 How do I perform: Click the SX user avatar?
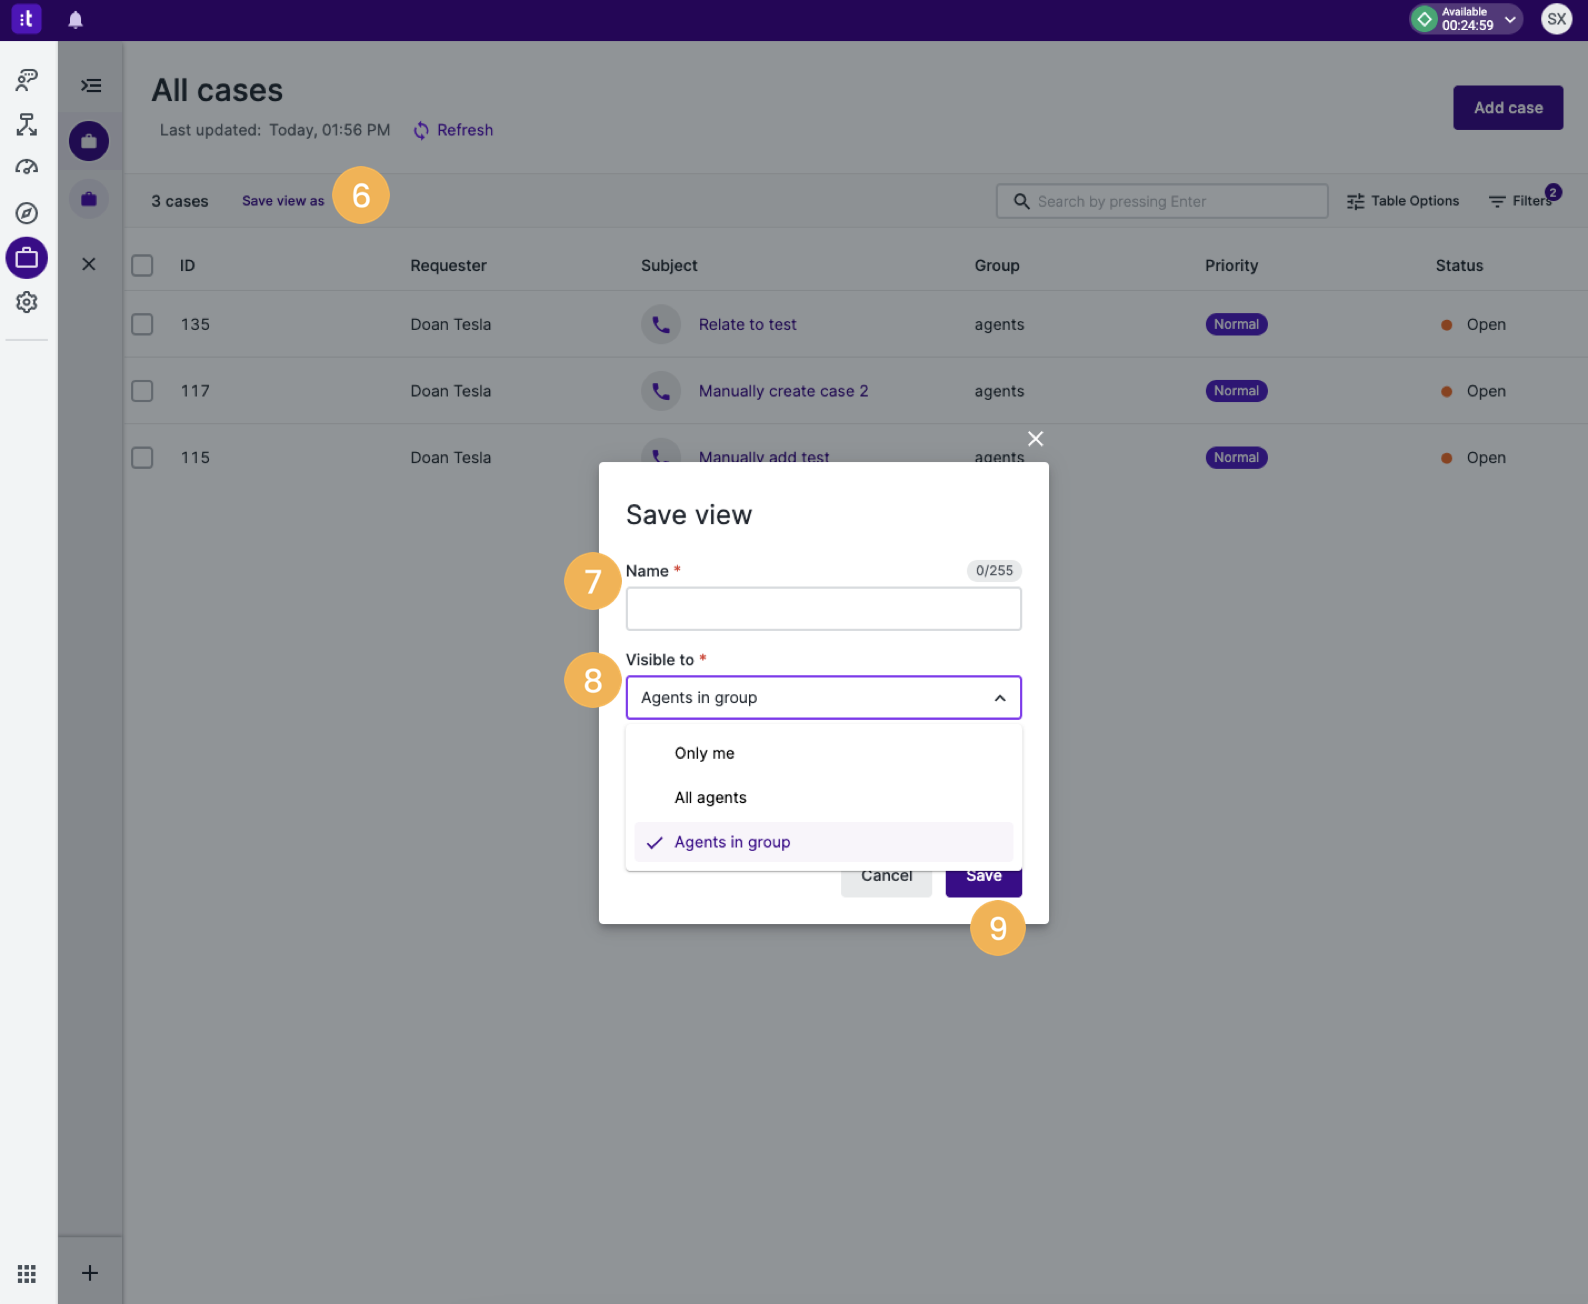[1556, 19]
